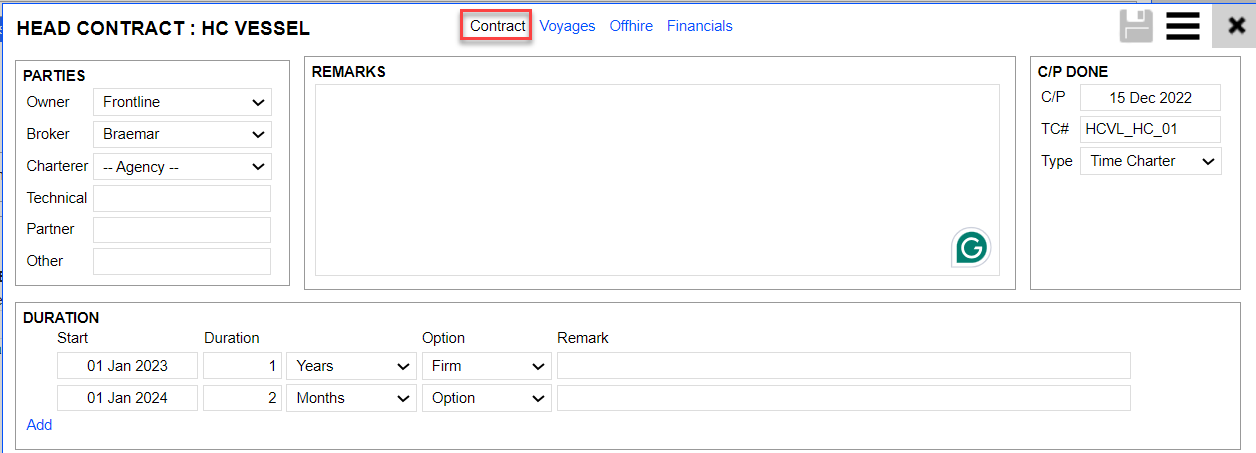Viewport: 1256px width, 453px height.
Task: Open the Firm option dropdown
Action: click(x=486, y=366)
